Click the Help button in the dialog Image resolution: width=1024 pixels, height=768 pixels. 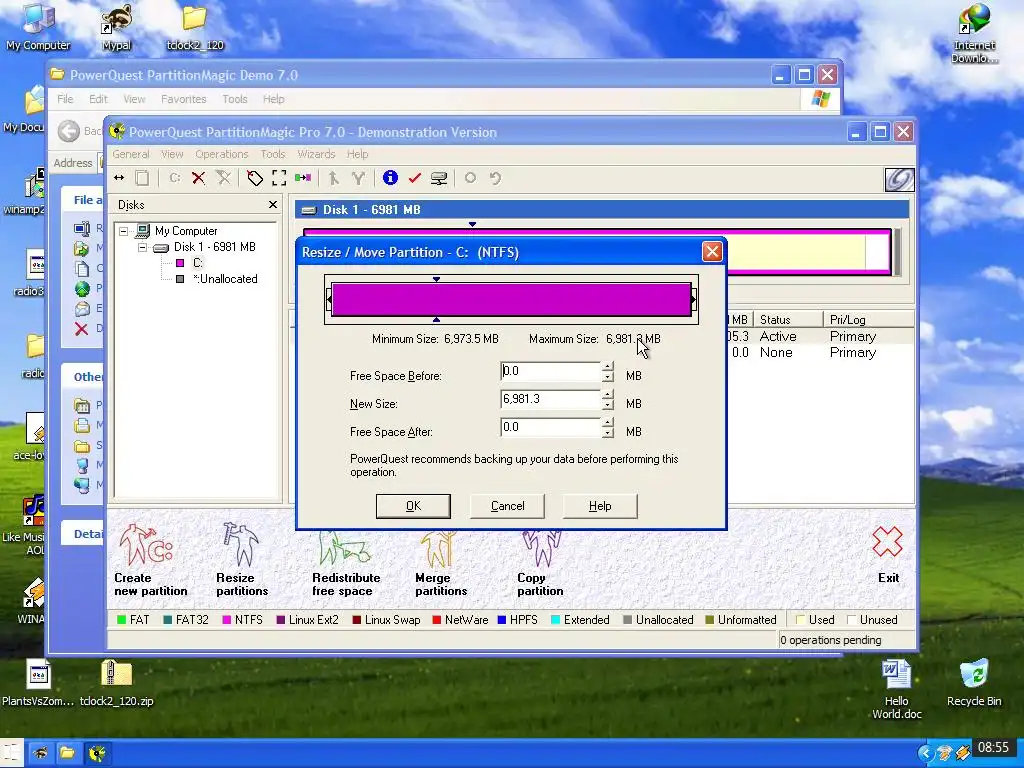pos(600,506)
